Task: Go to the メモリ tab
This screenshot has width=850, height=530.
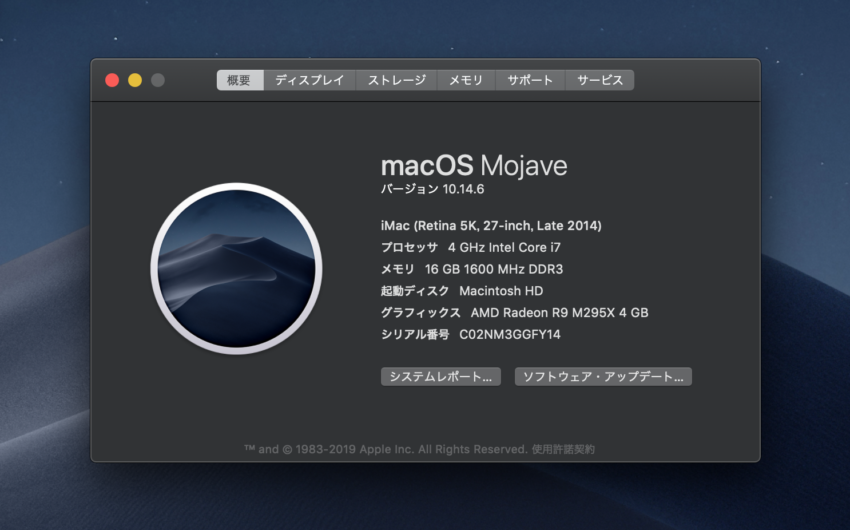Action: [x=465, y=80]
